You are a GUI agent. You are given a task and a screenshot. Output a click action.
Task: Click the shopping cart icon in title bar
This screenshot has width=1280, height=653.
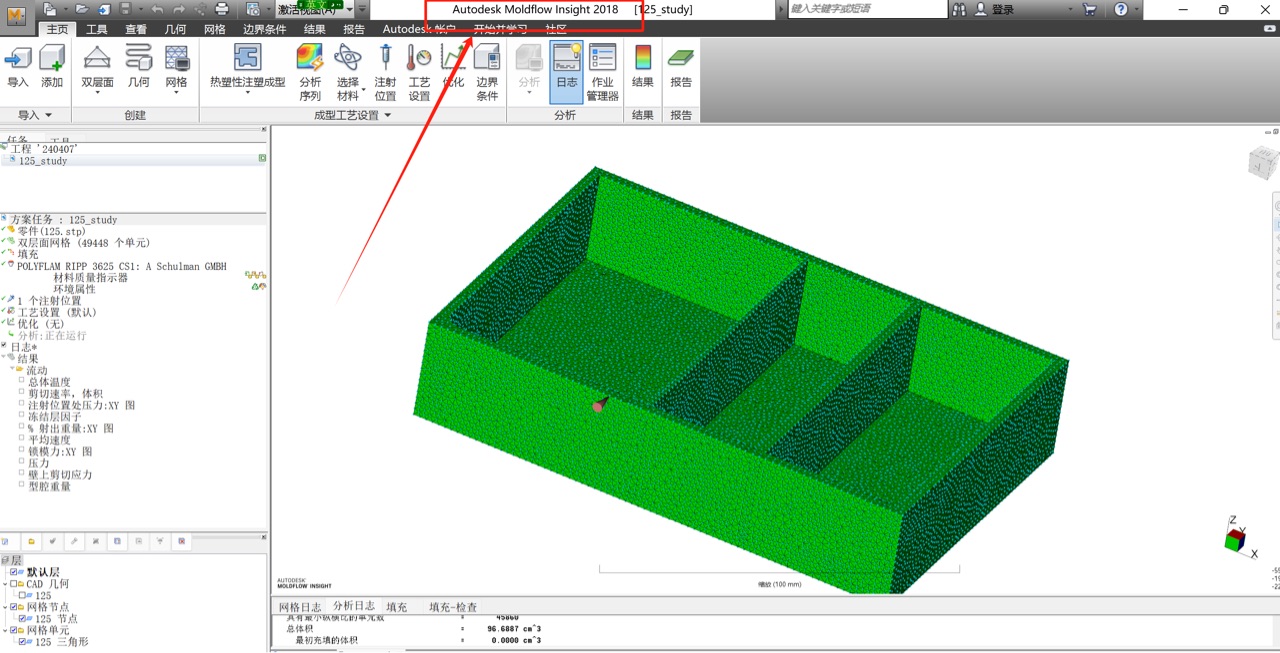[1090, 9]
